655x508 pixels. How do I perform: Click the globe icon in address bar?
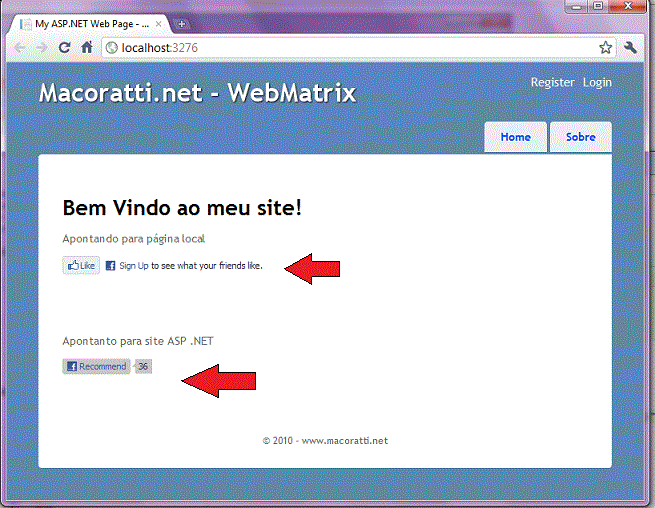(112, 48)
